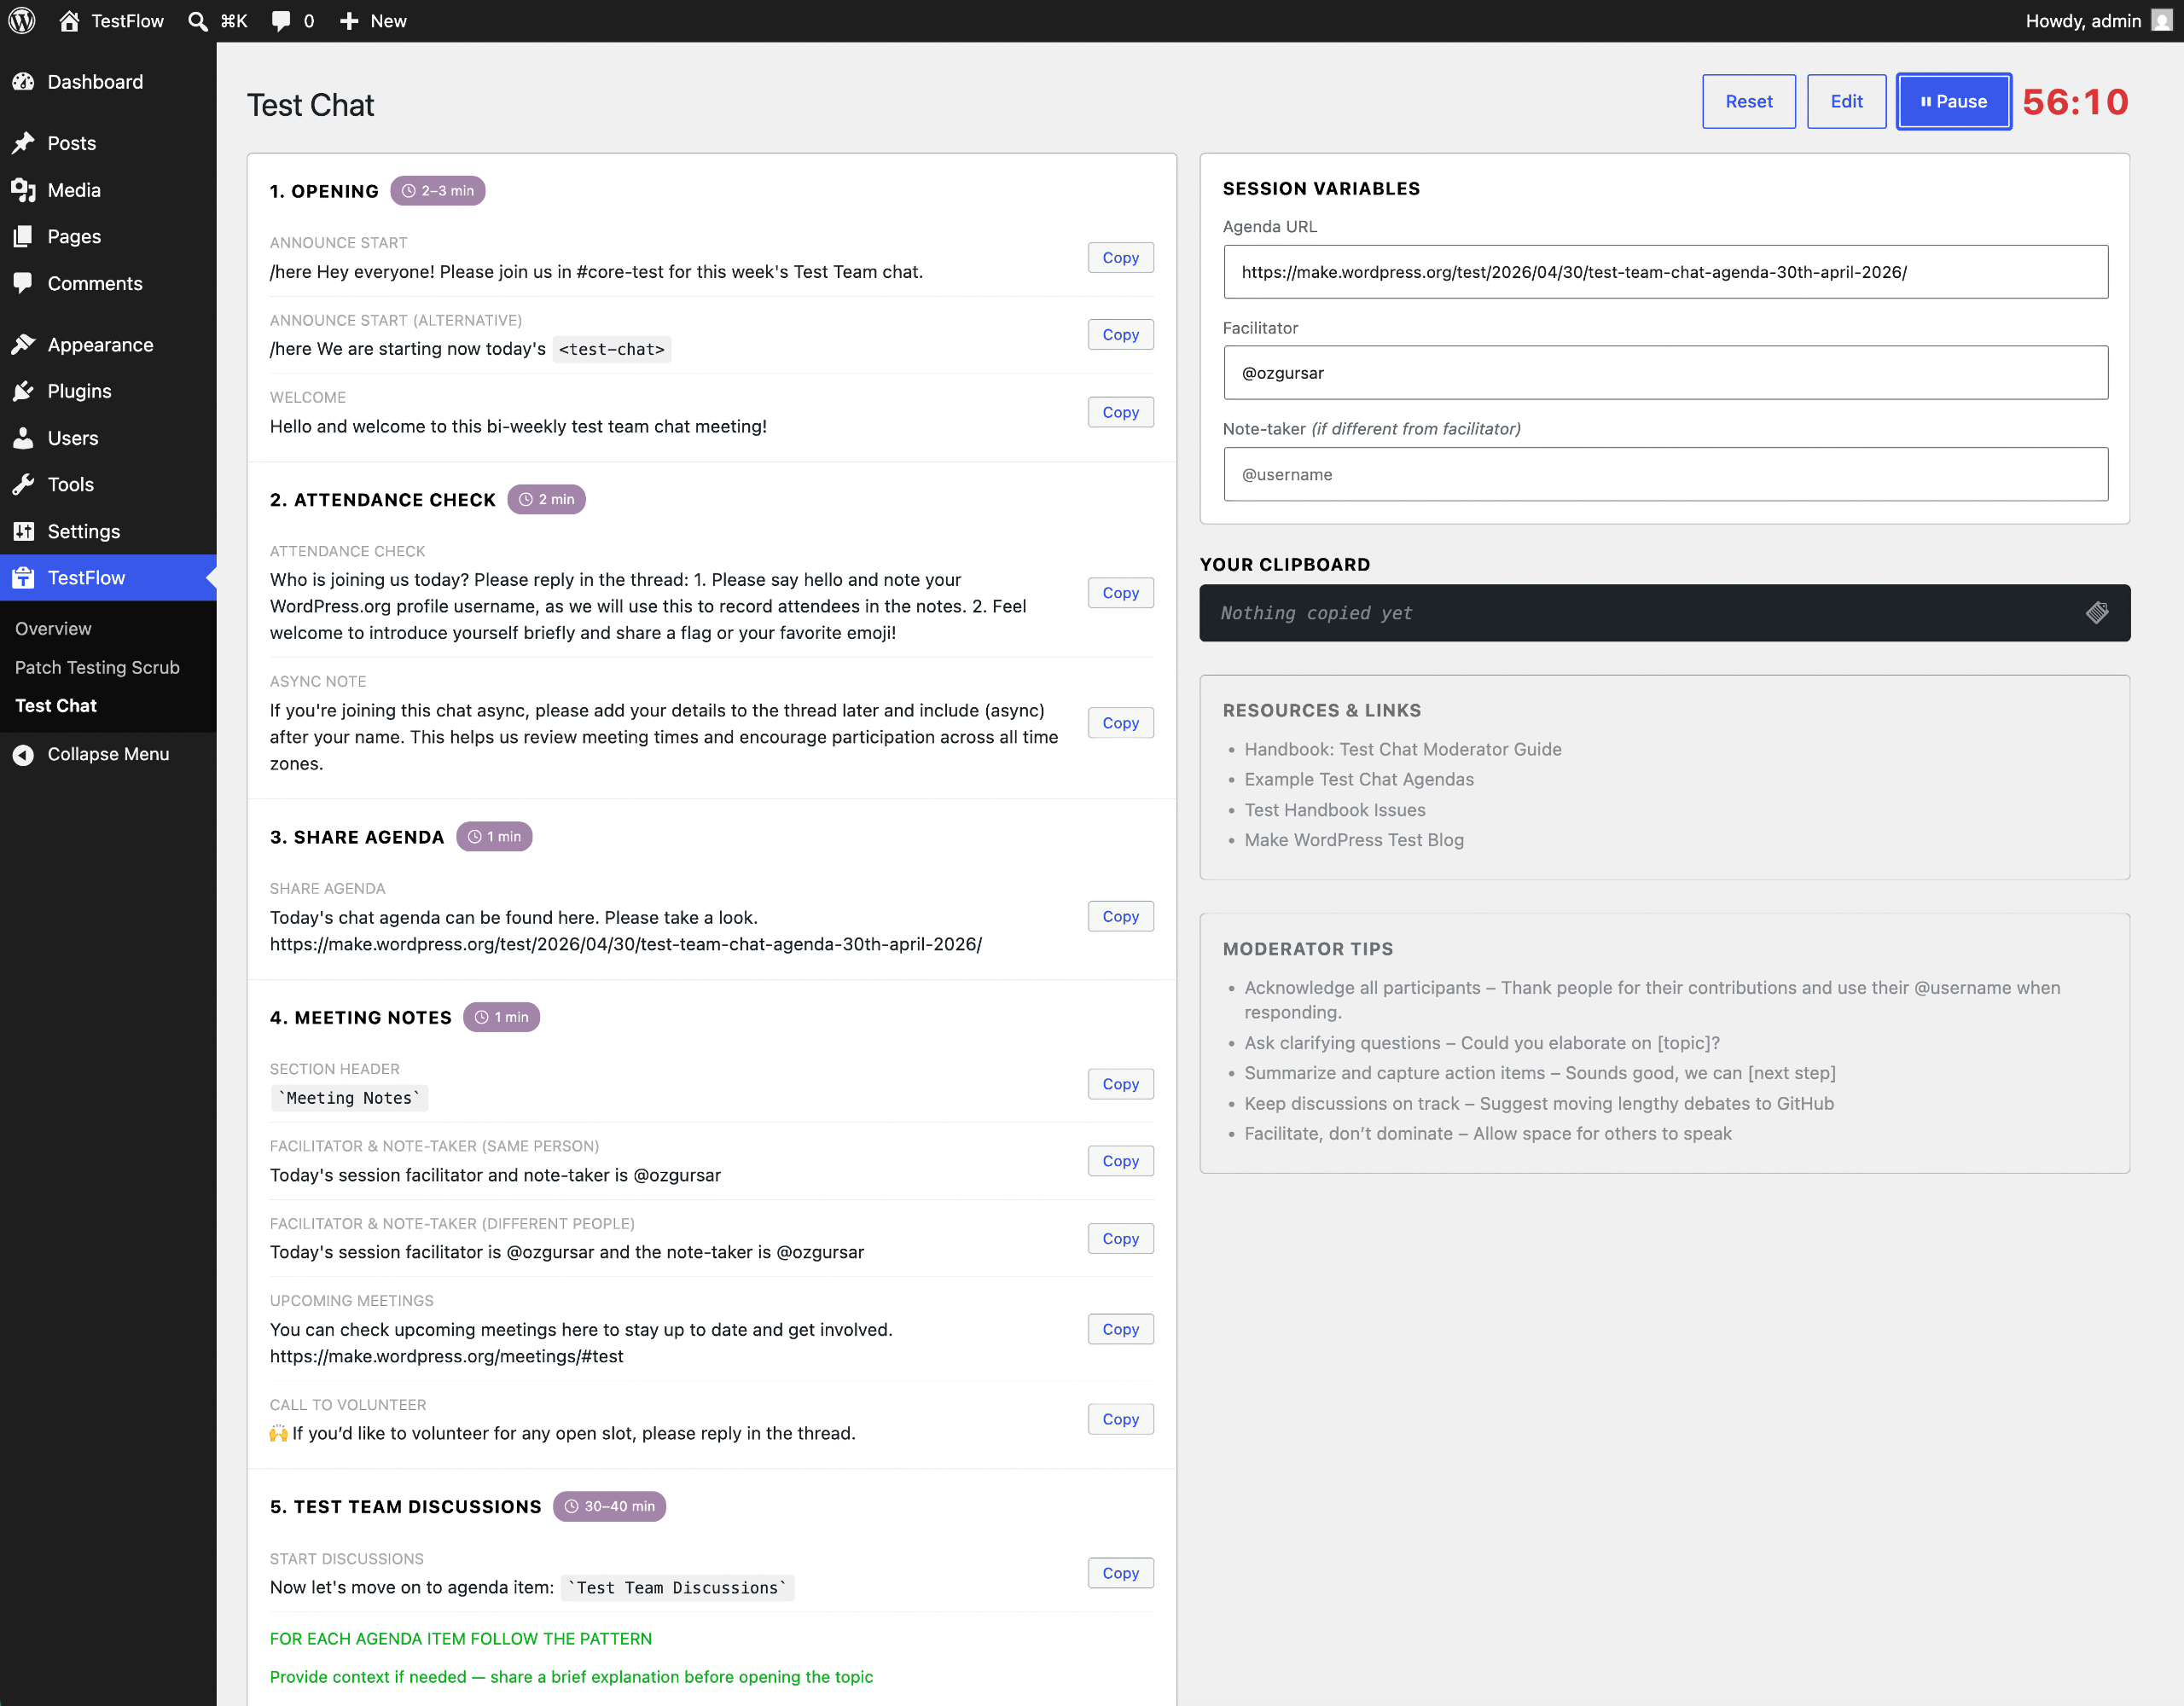2184x1706 pixels.
Task: Click the 56:10 timer display
Action: [x=2075, y=102]
